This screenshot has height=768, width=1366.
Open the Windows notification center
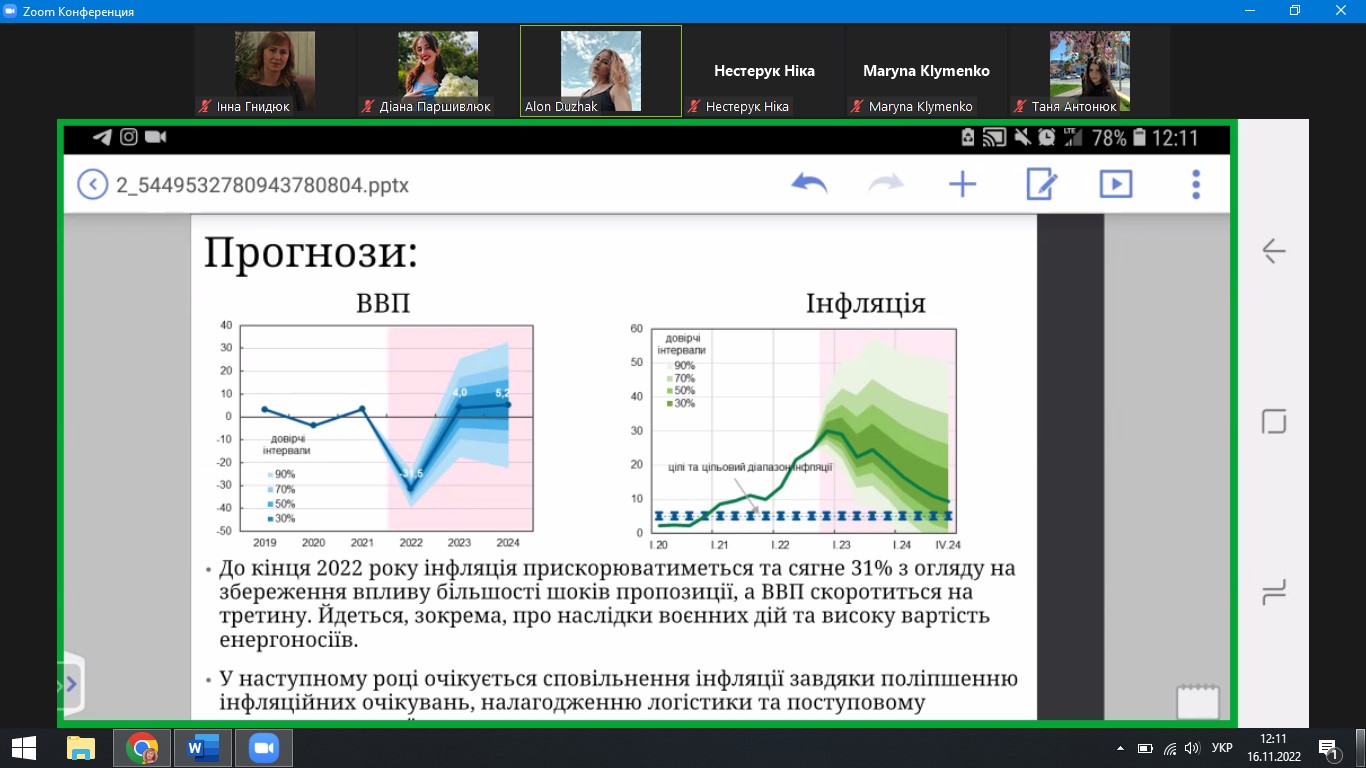click(x=1329, y=748)
